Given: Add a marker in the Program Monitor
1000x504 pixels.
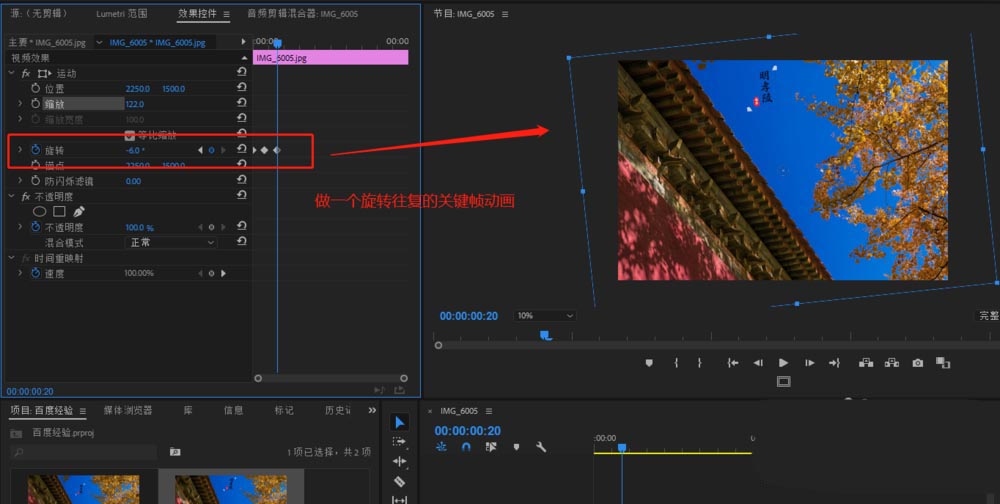Looking at the screenshot, I should pyautogui.click(x=649, y=363).
